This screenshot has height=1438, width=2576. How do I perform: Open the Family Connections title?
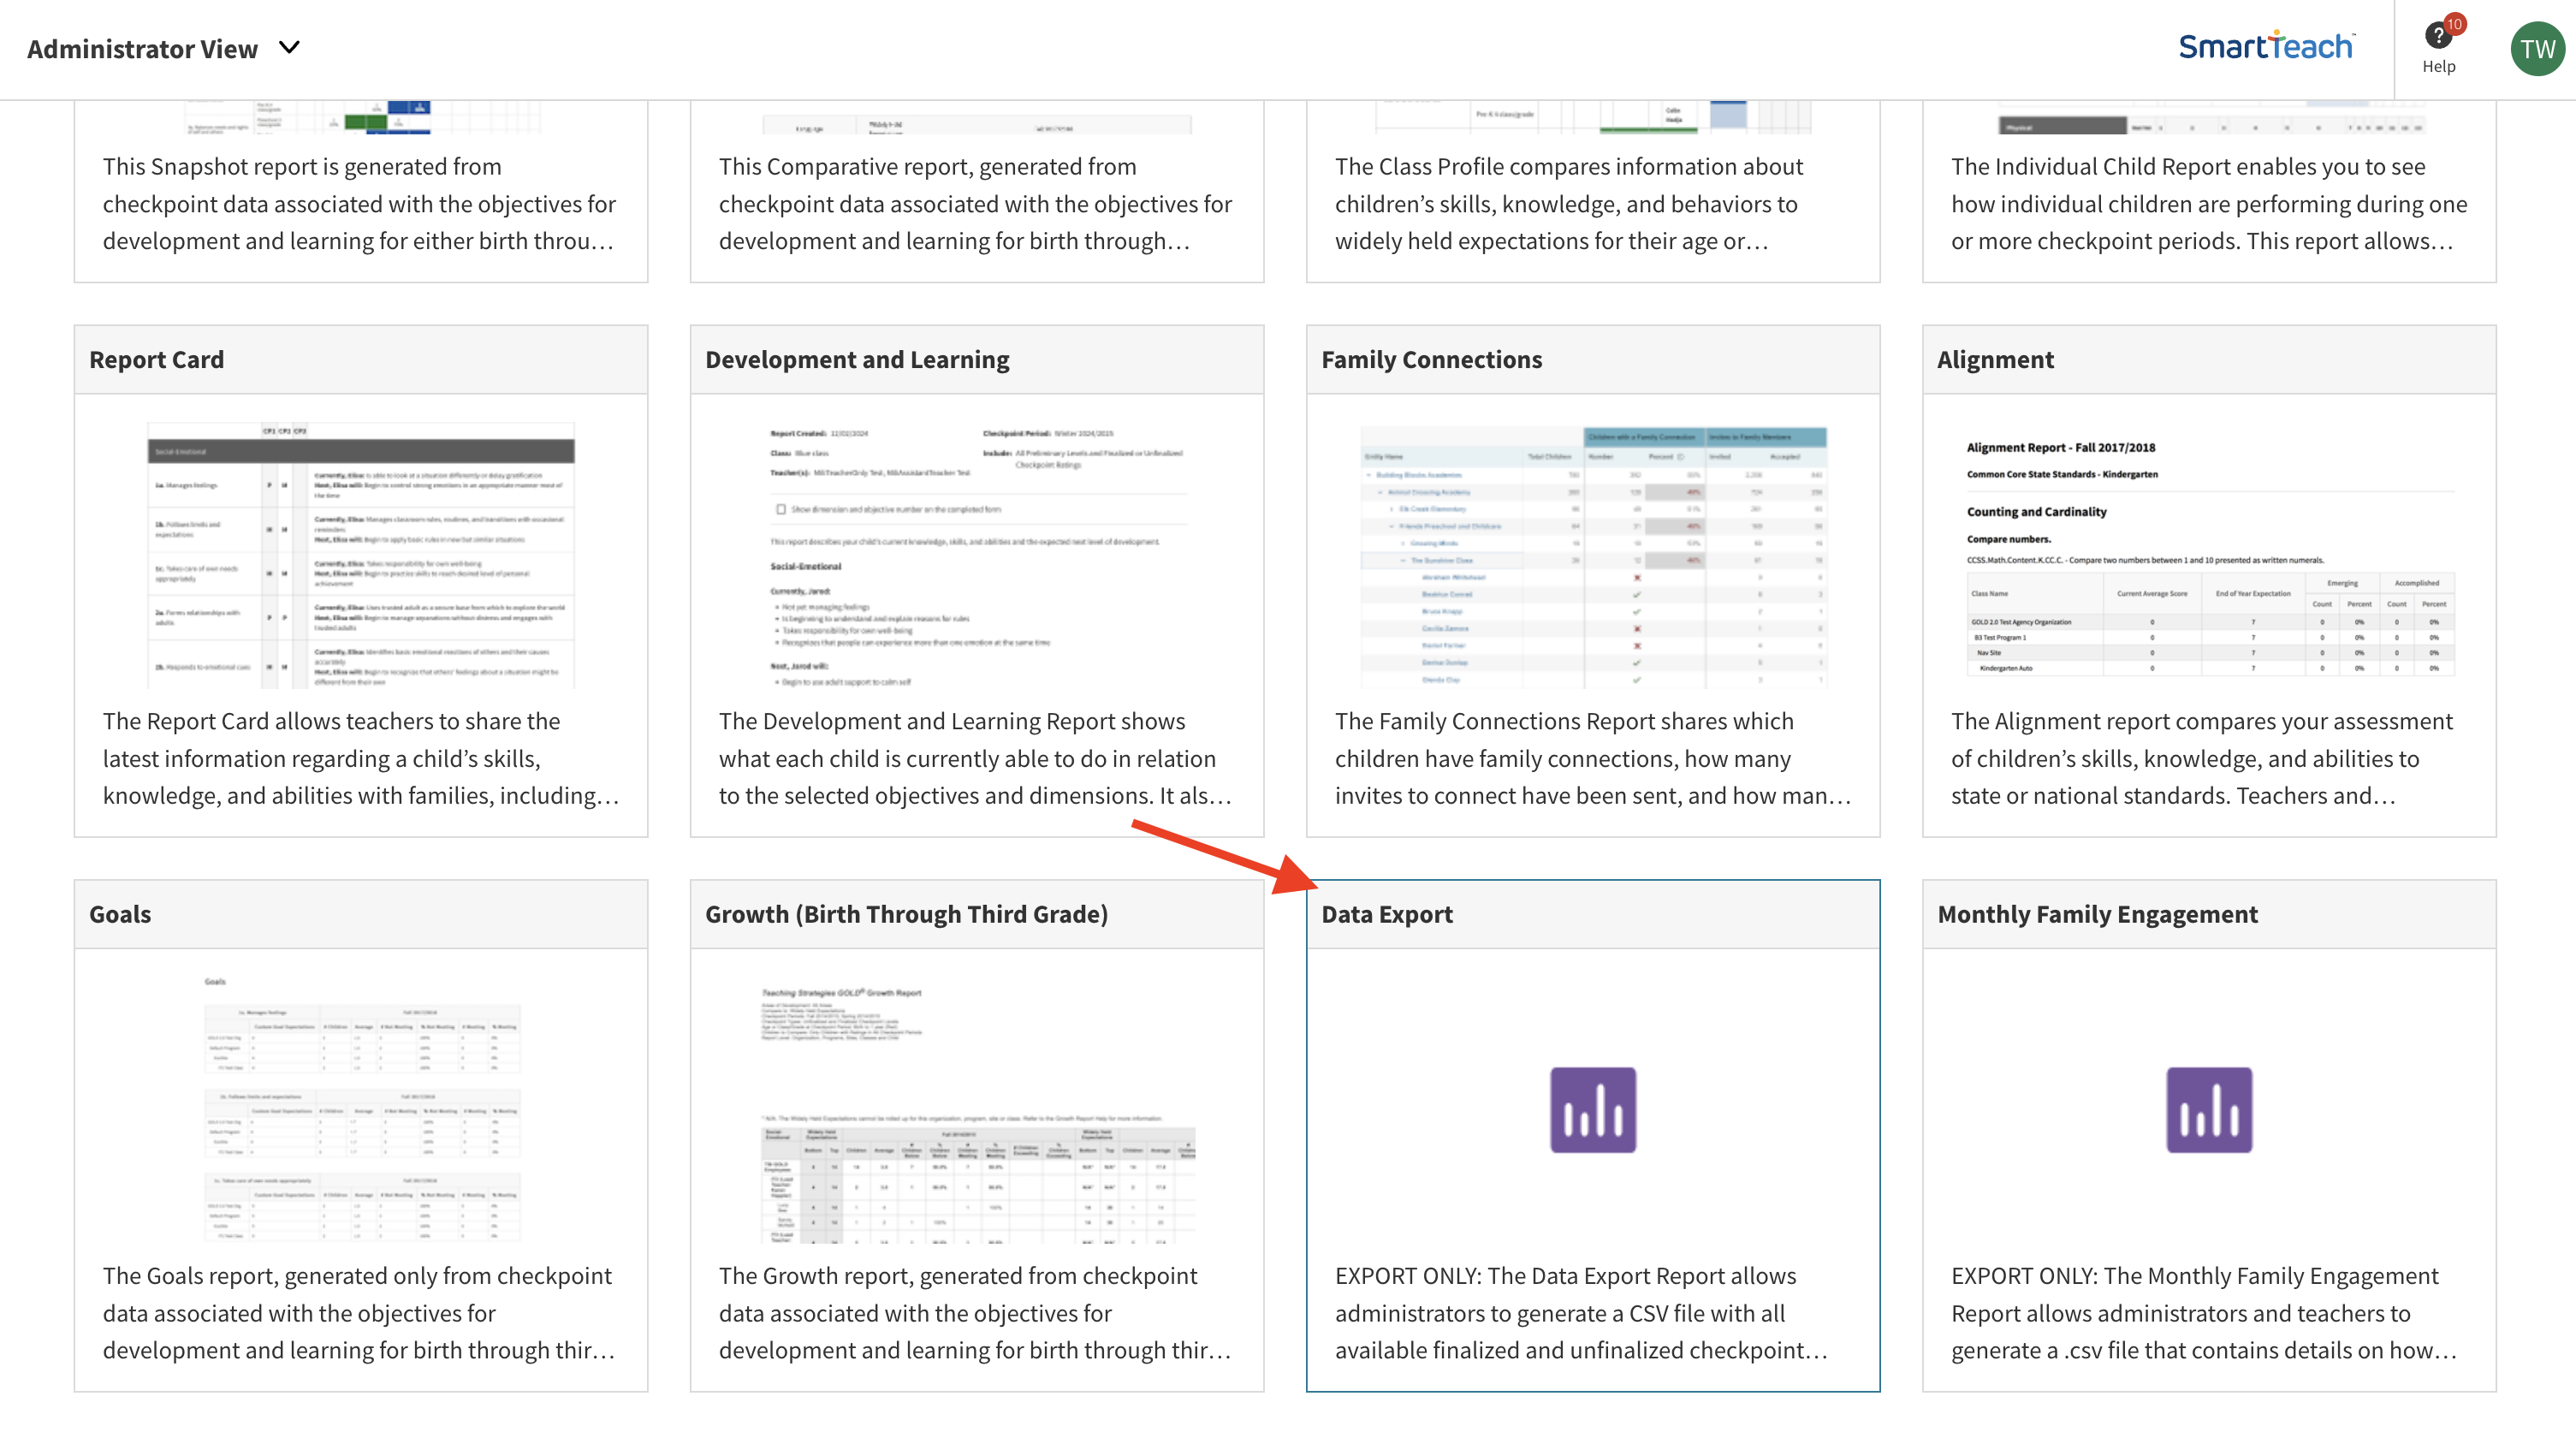point(1431,360)
